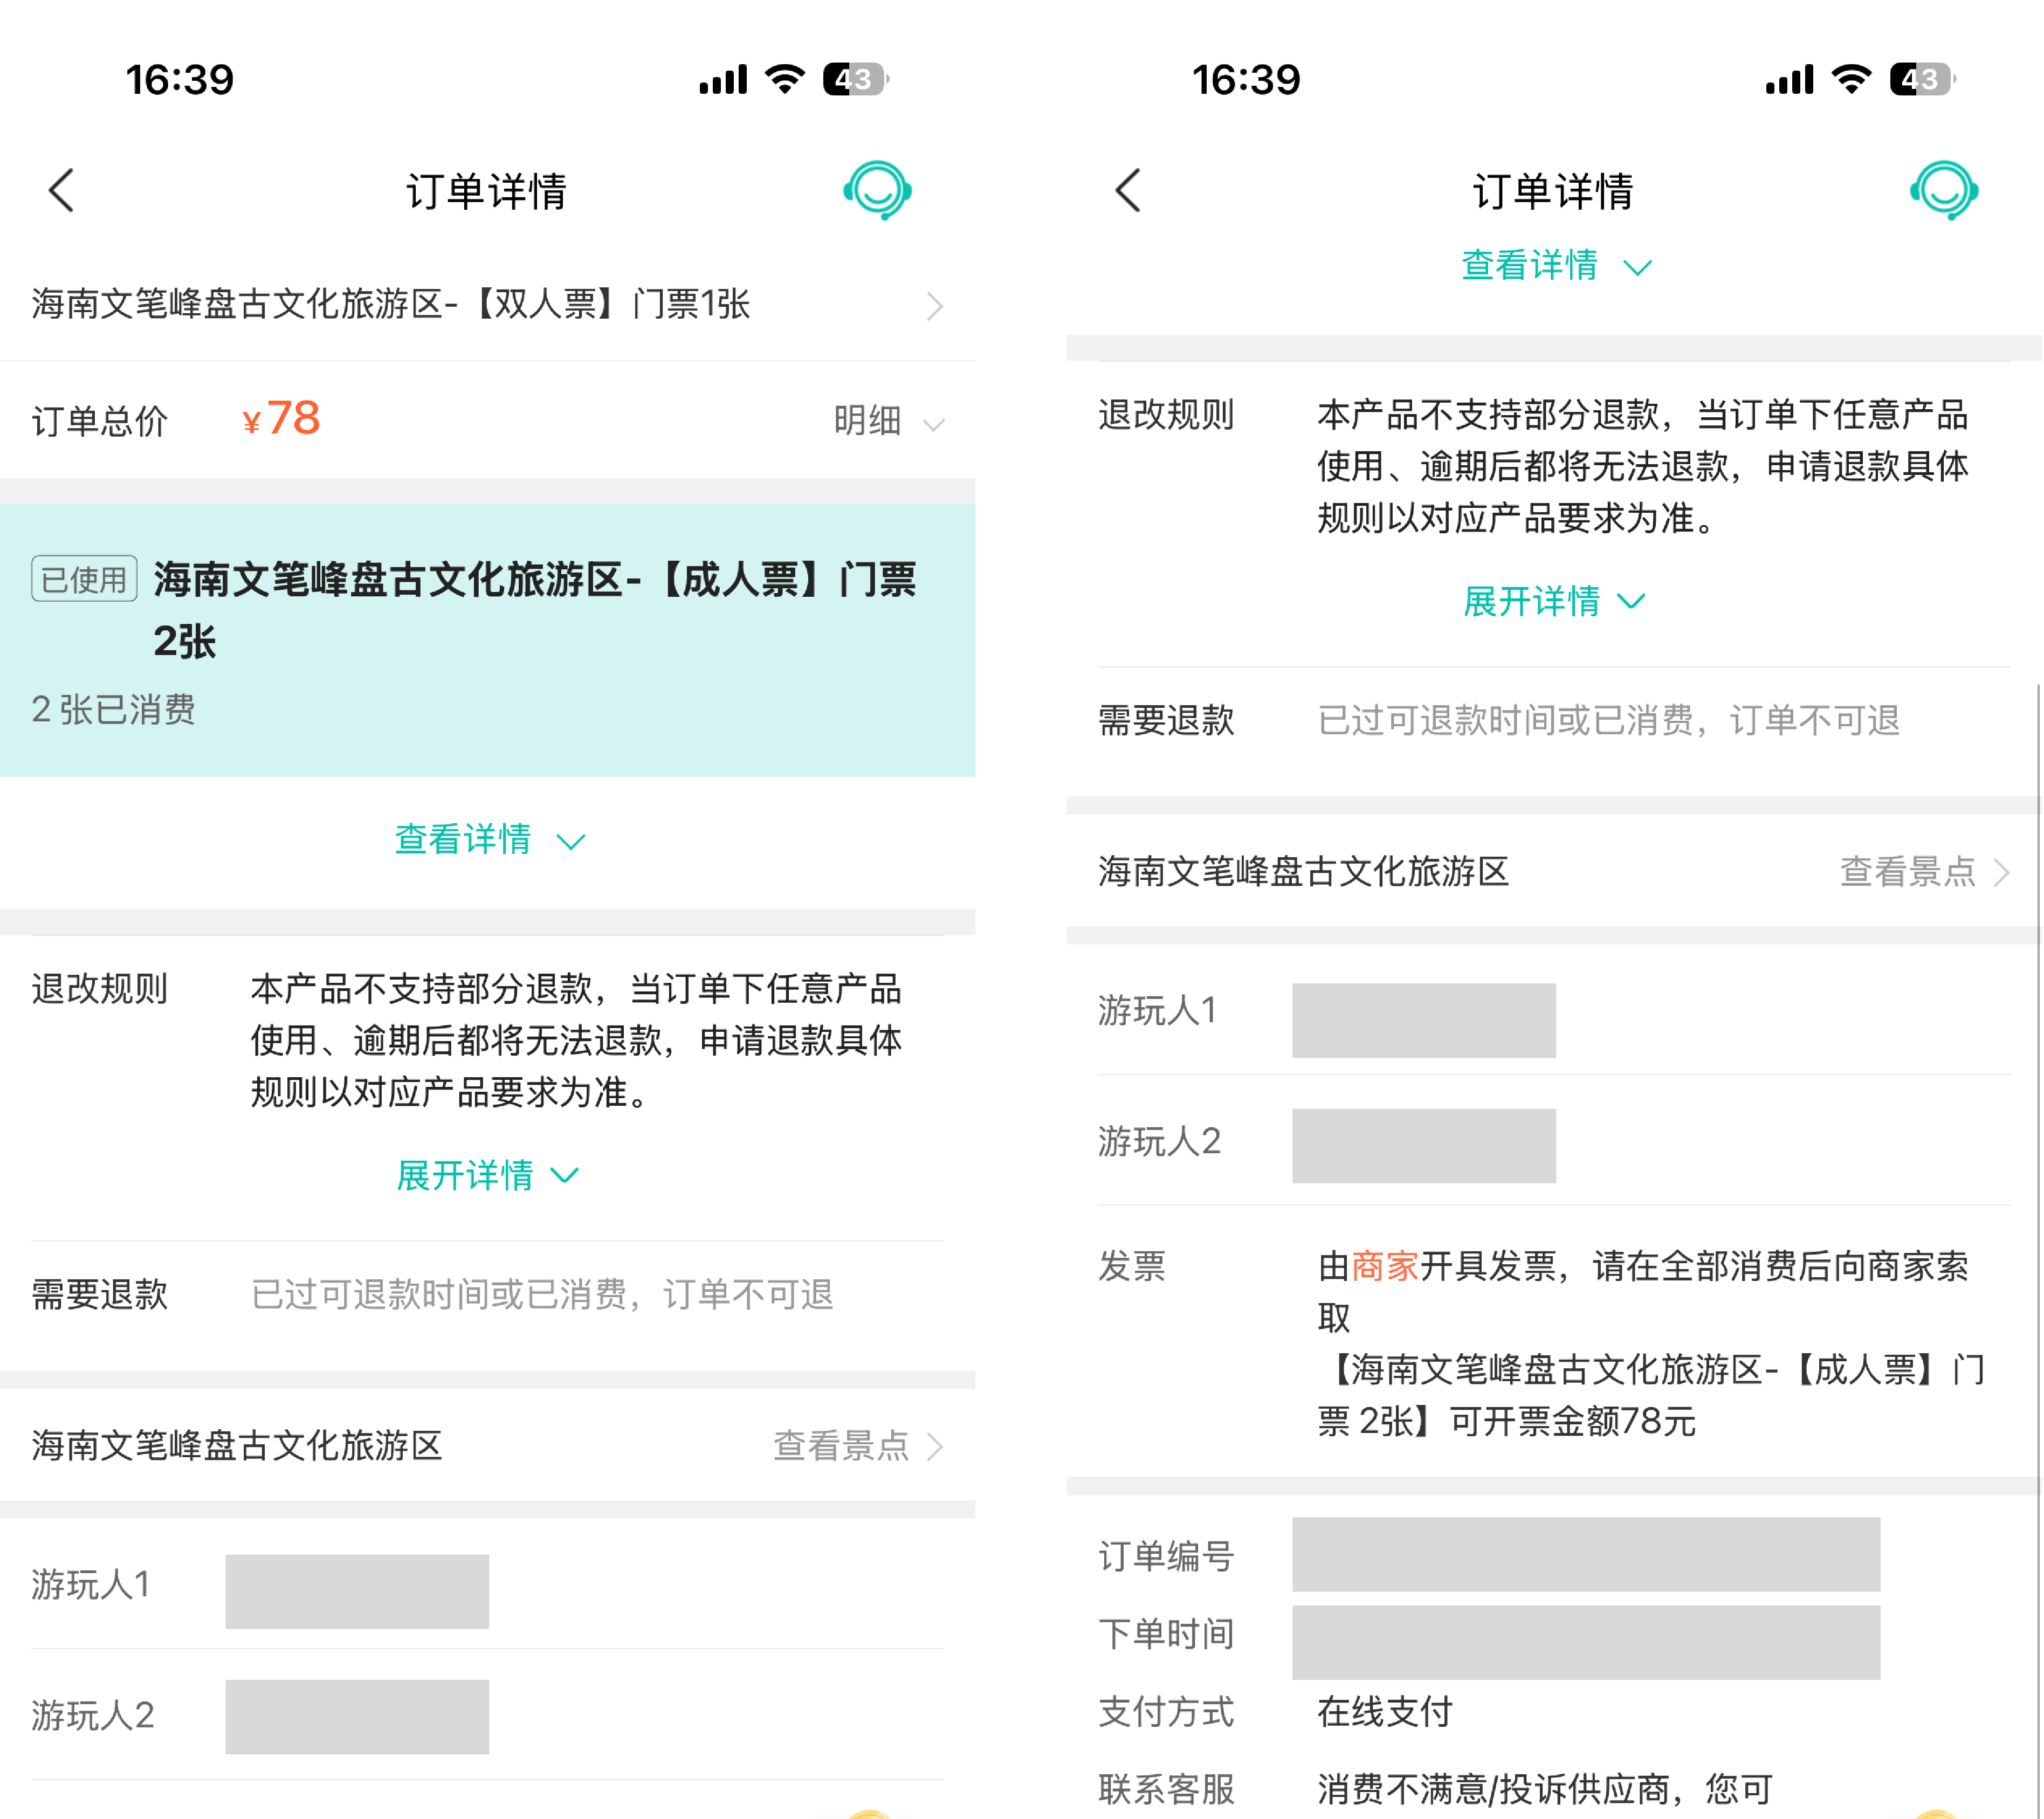Select the 【成人票】门票 2张 card title
Viewport: 2044px width, 1819px height.
point(534,610)
